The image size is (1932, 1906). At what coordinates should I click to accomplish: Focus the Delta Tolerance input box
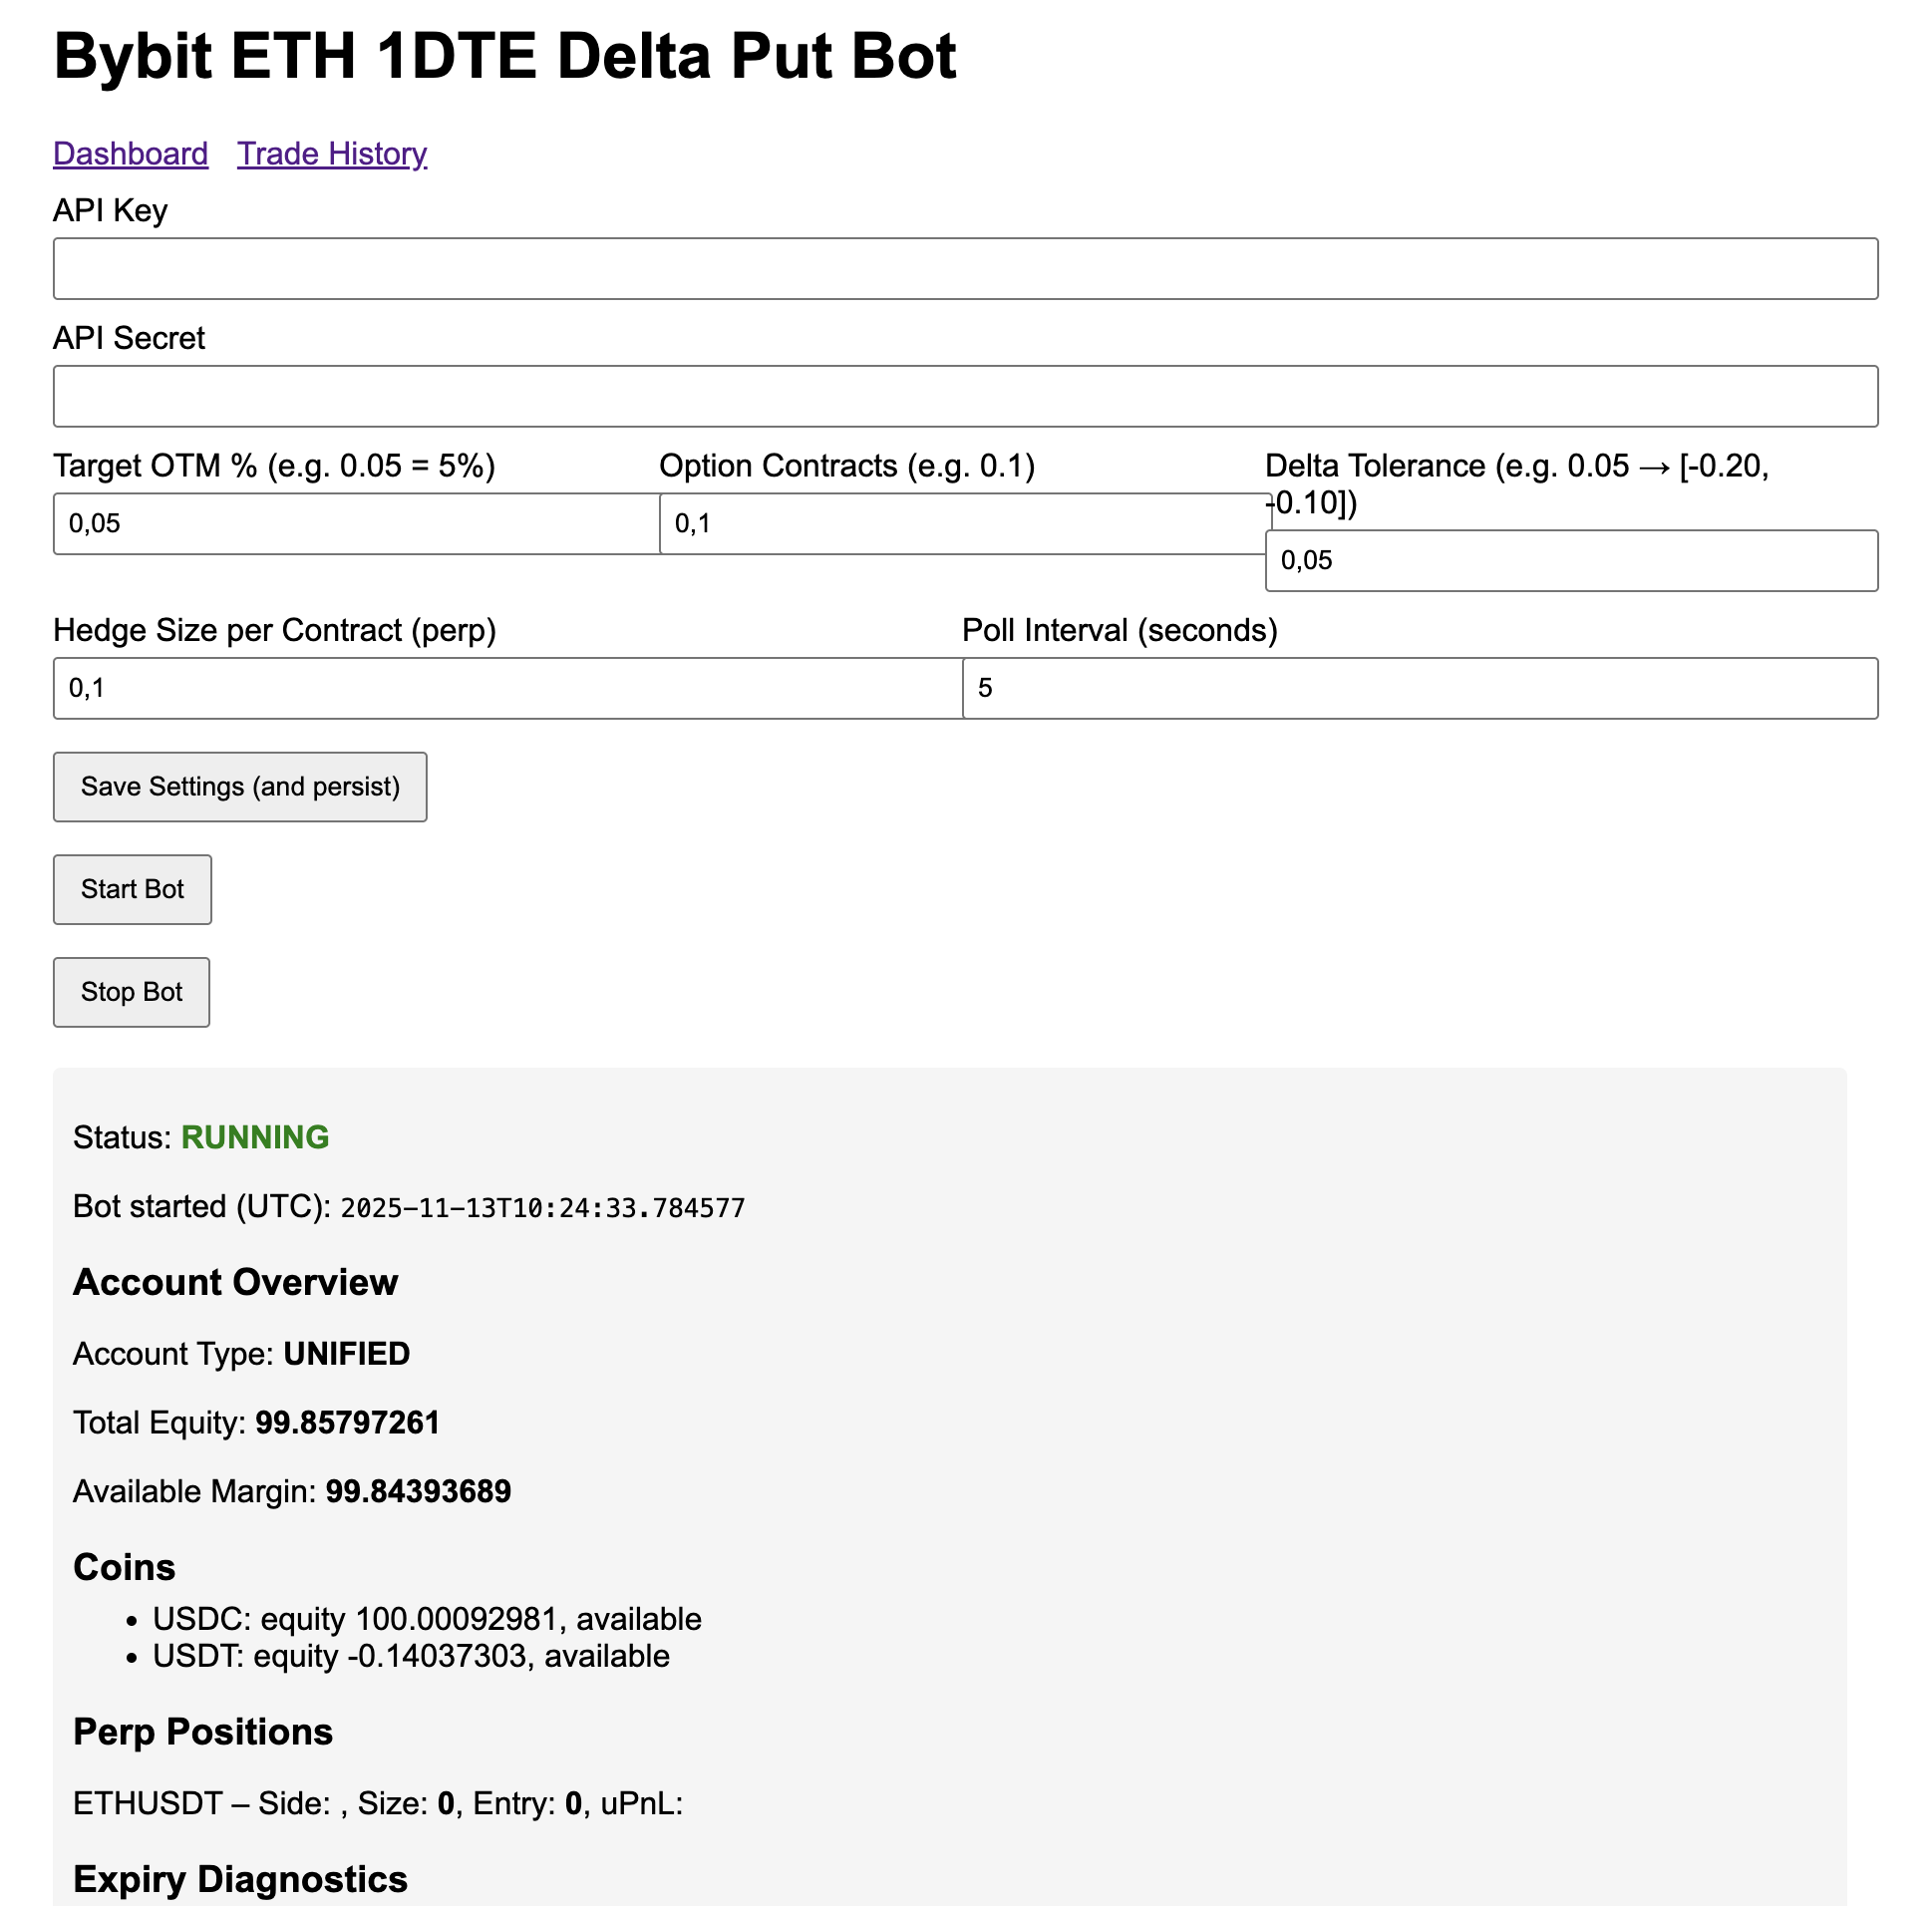(1570, 561)
